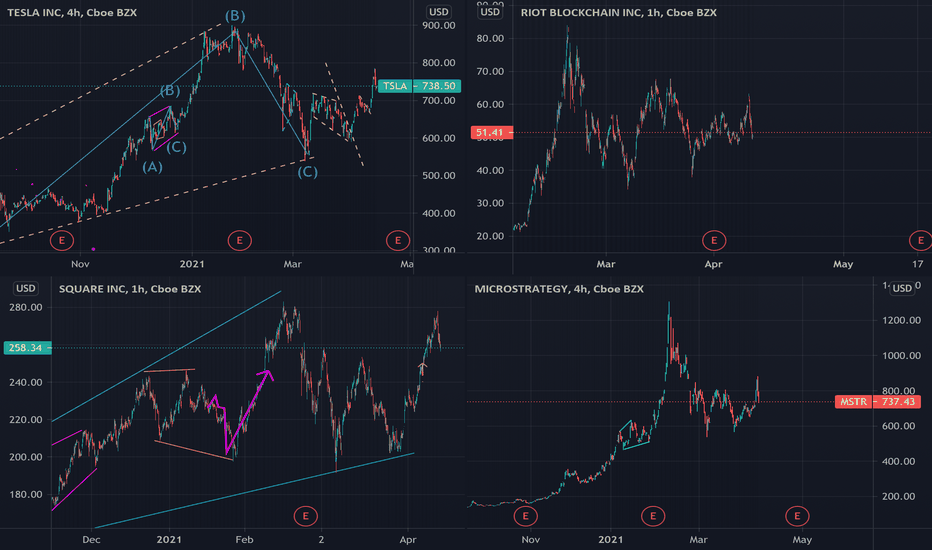The height and width of the screenshot is (550, 932).
Task: Click 900.00 on Tesla price axis
Action: pyautogui.click(x=439, y=26)
